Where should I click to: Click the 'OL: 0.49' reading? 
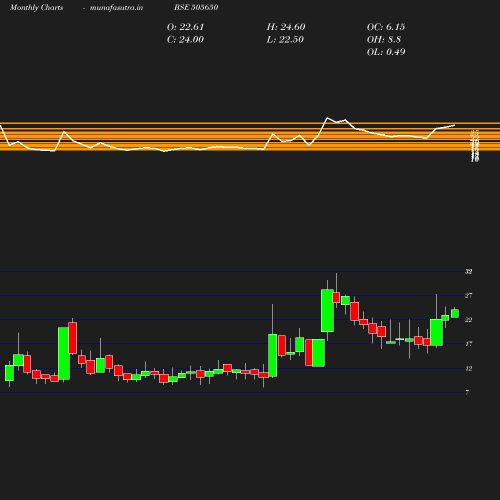(386, 52)
